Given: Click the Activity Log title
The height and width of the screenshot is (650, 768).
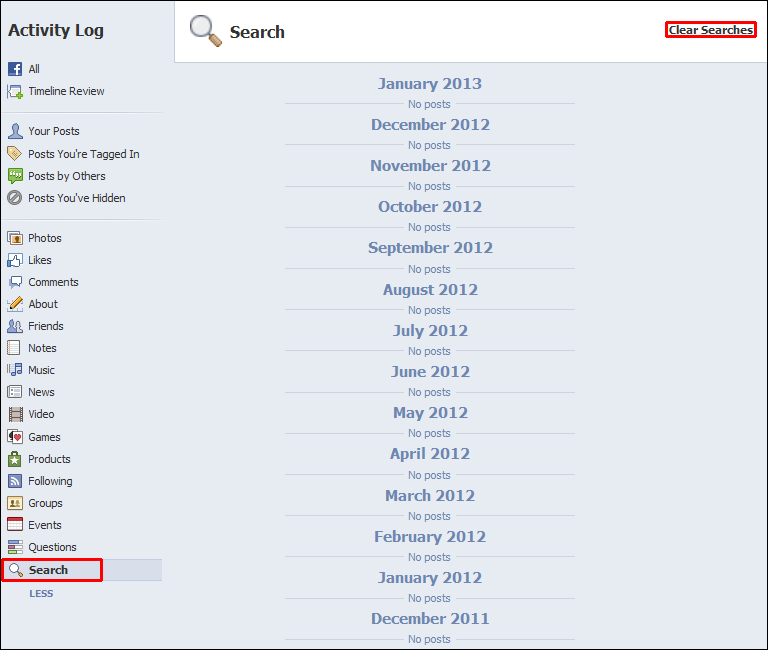Looking at the screenshot, I should (56, 31).
